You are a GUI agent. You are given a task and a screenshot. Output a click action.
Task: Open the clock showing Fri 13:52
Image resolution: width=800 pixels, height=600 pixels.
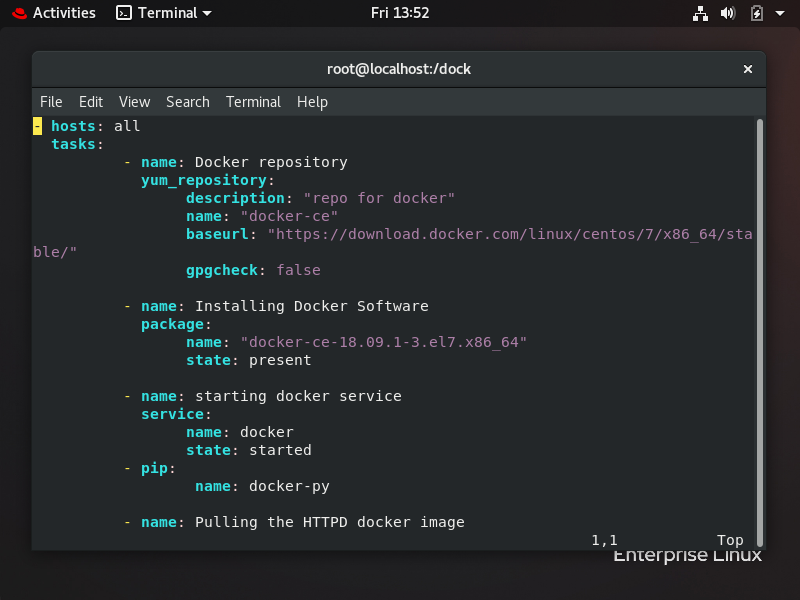(x=400, y=13)
